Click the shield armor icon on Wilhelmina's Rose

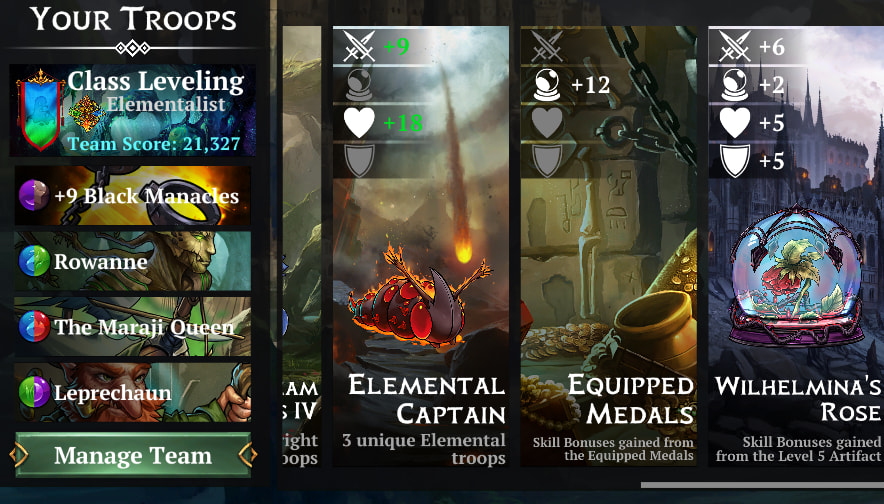pyautogui.click(x=735, y=161)
